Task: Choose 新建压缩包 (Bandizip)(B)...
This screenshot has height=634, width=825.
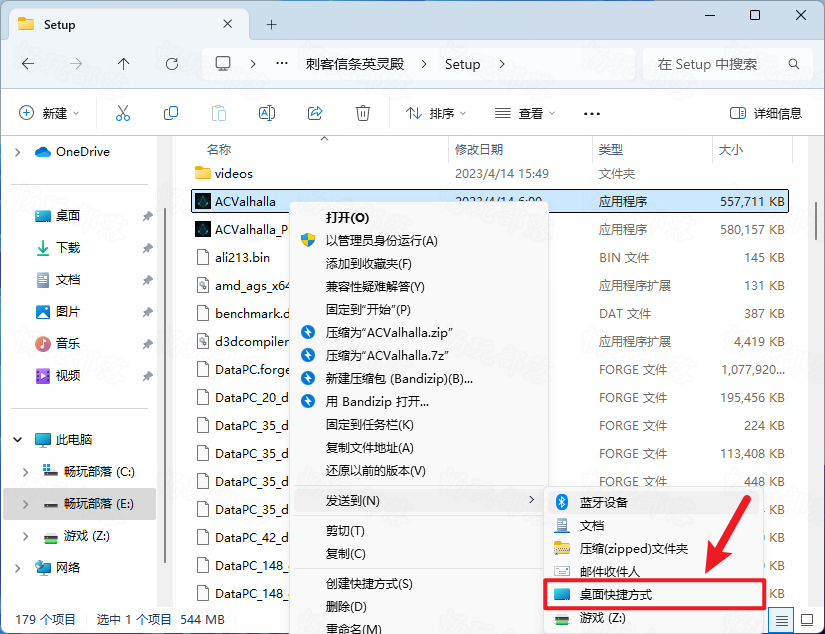Action: coord(399,379)
